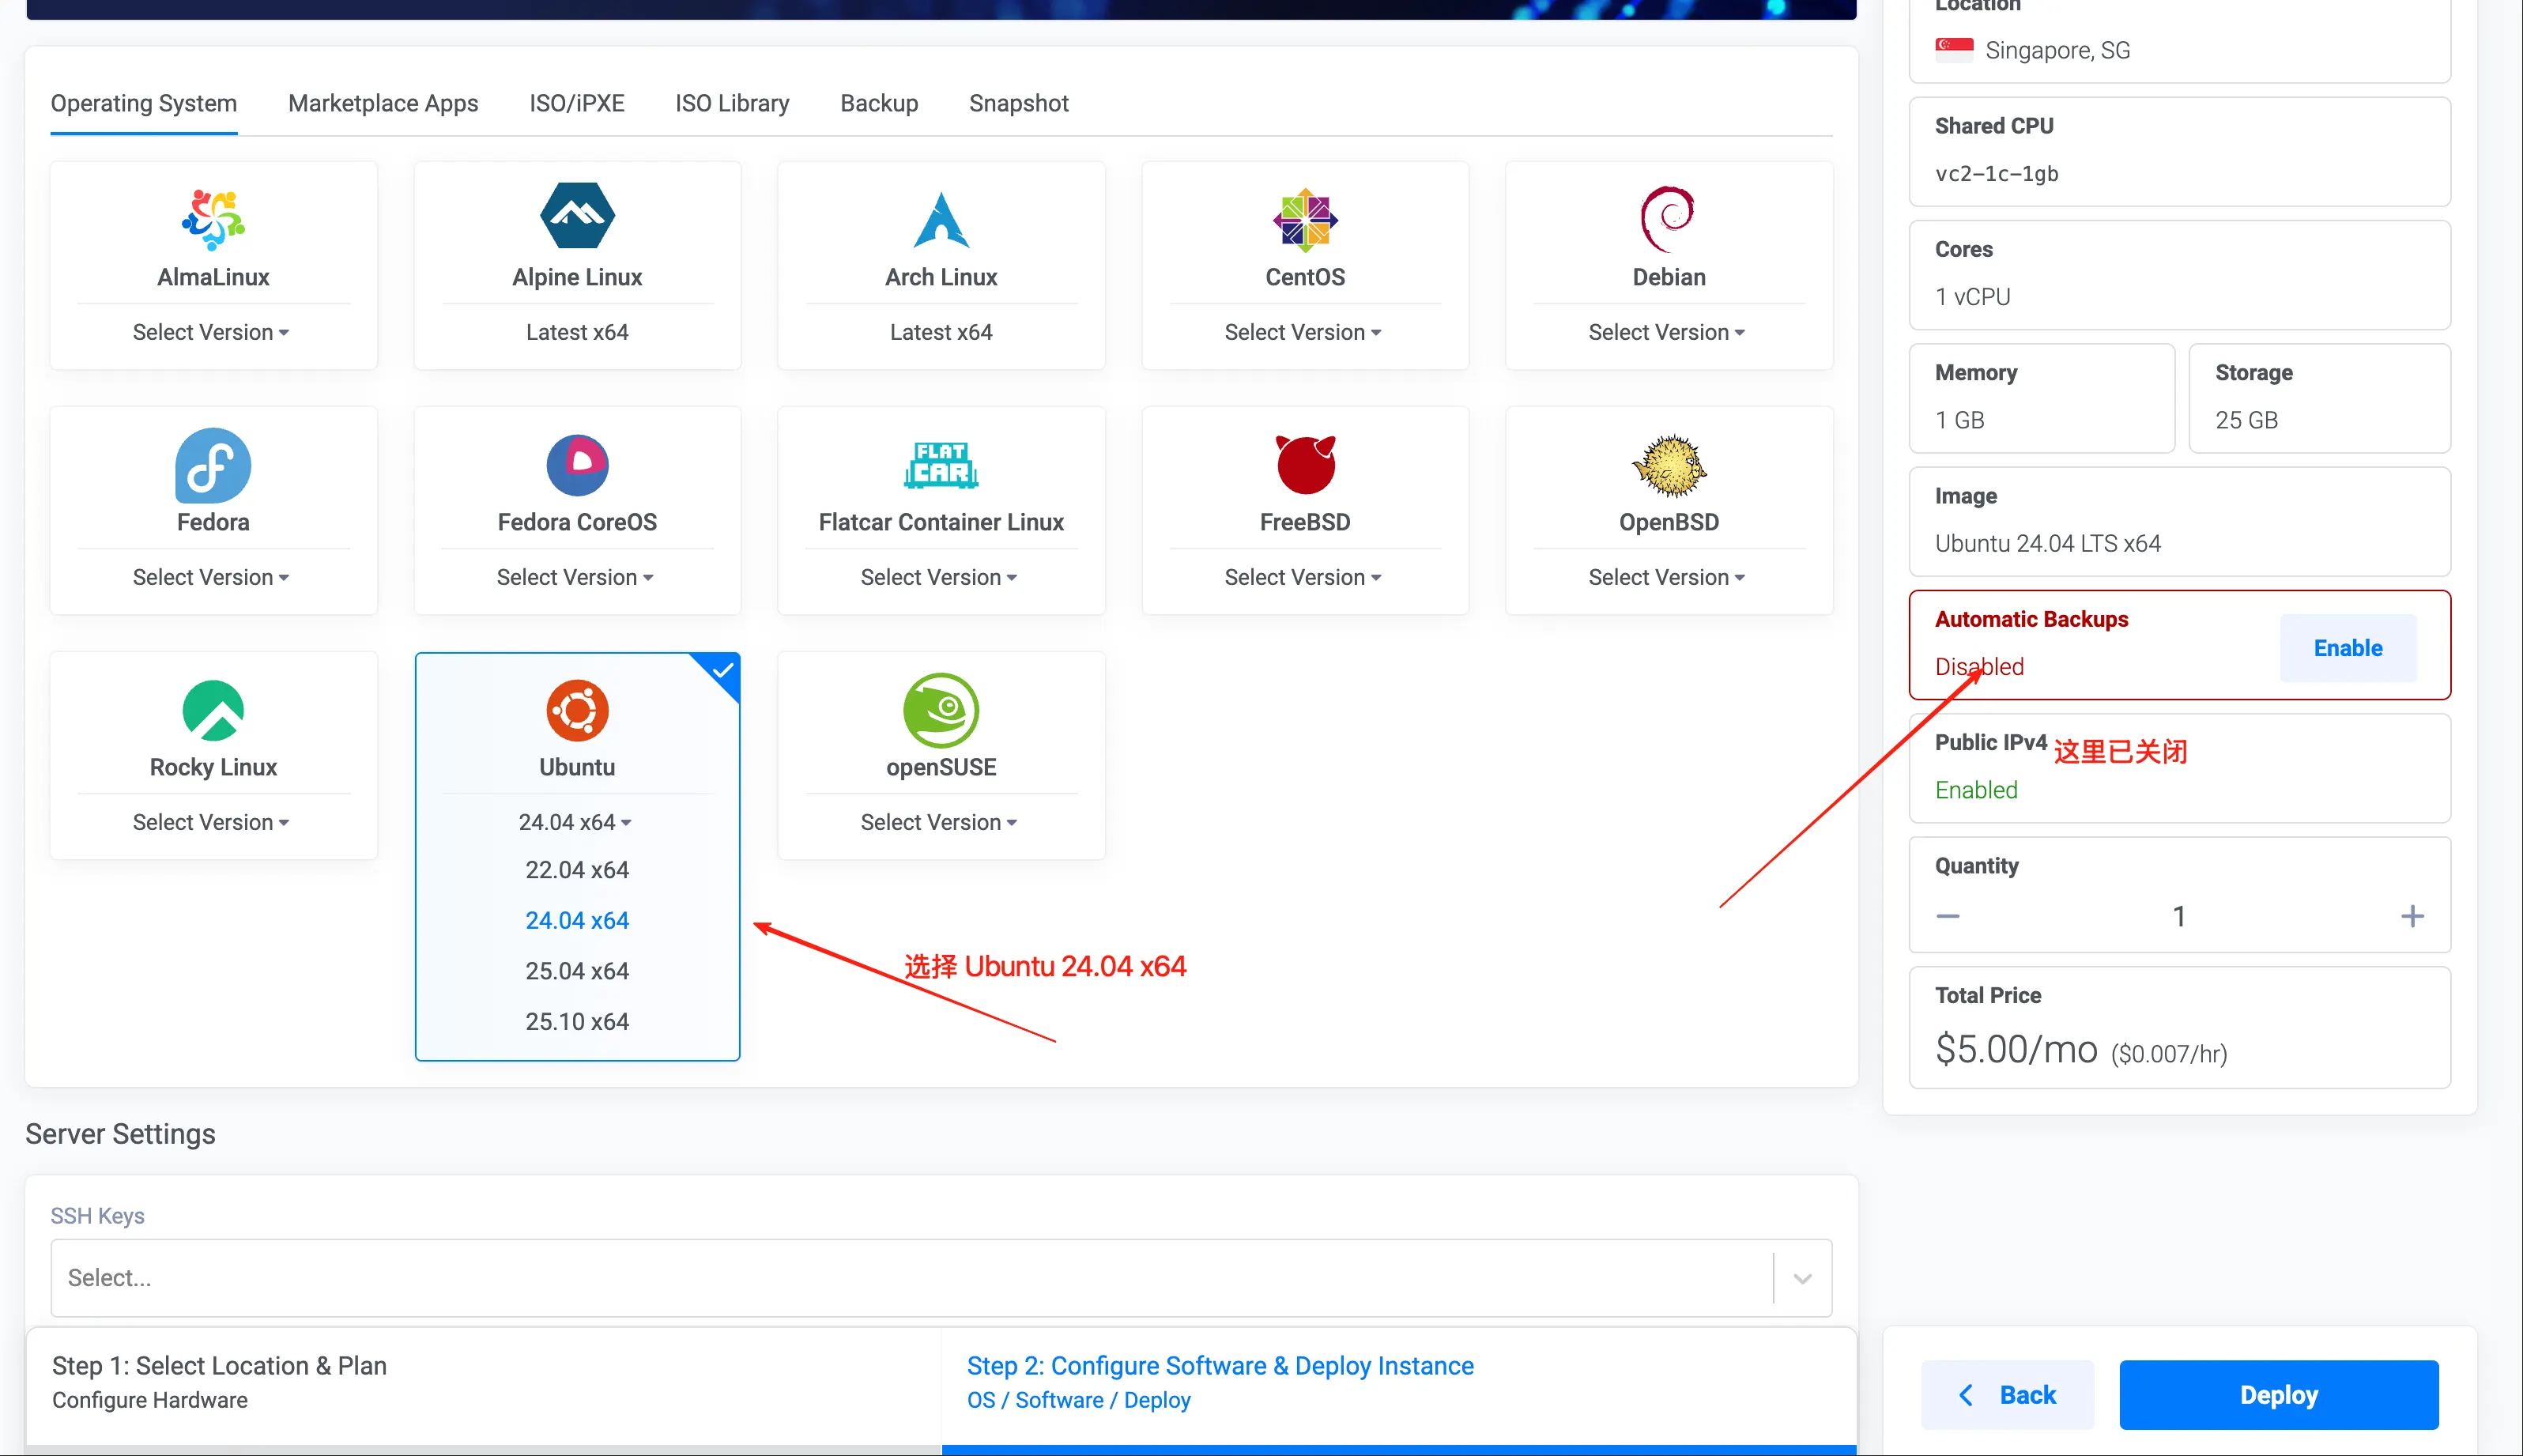This screenshot has height=1456, width=2523.
Task: Select the Debian swirl logo
Action: point(1668,219)
